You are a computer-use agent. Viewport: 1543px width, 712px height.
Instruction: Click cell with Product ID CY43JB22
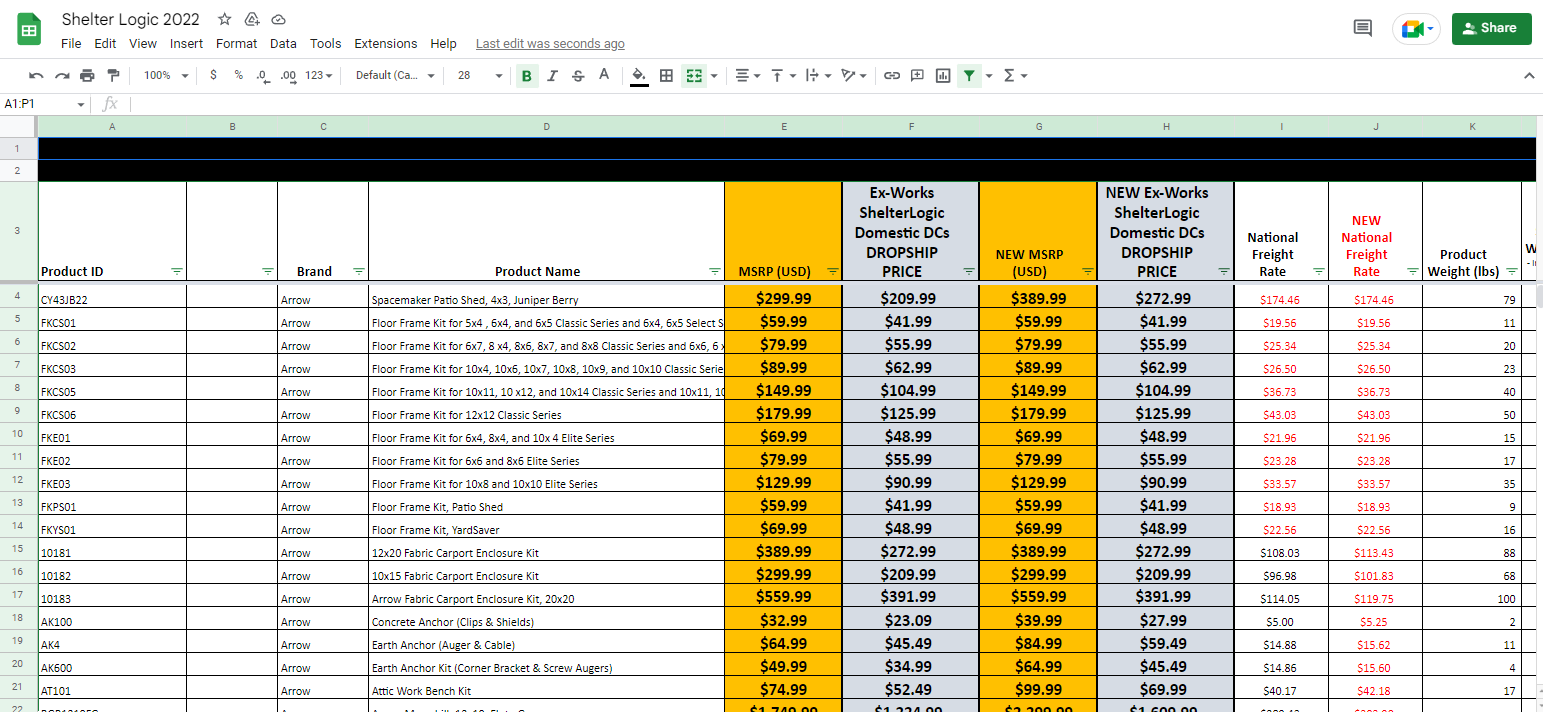click(x=112, y=297)
